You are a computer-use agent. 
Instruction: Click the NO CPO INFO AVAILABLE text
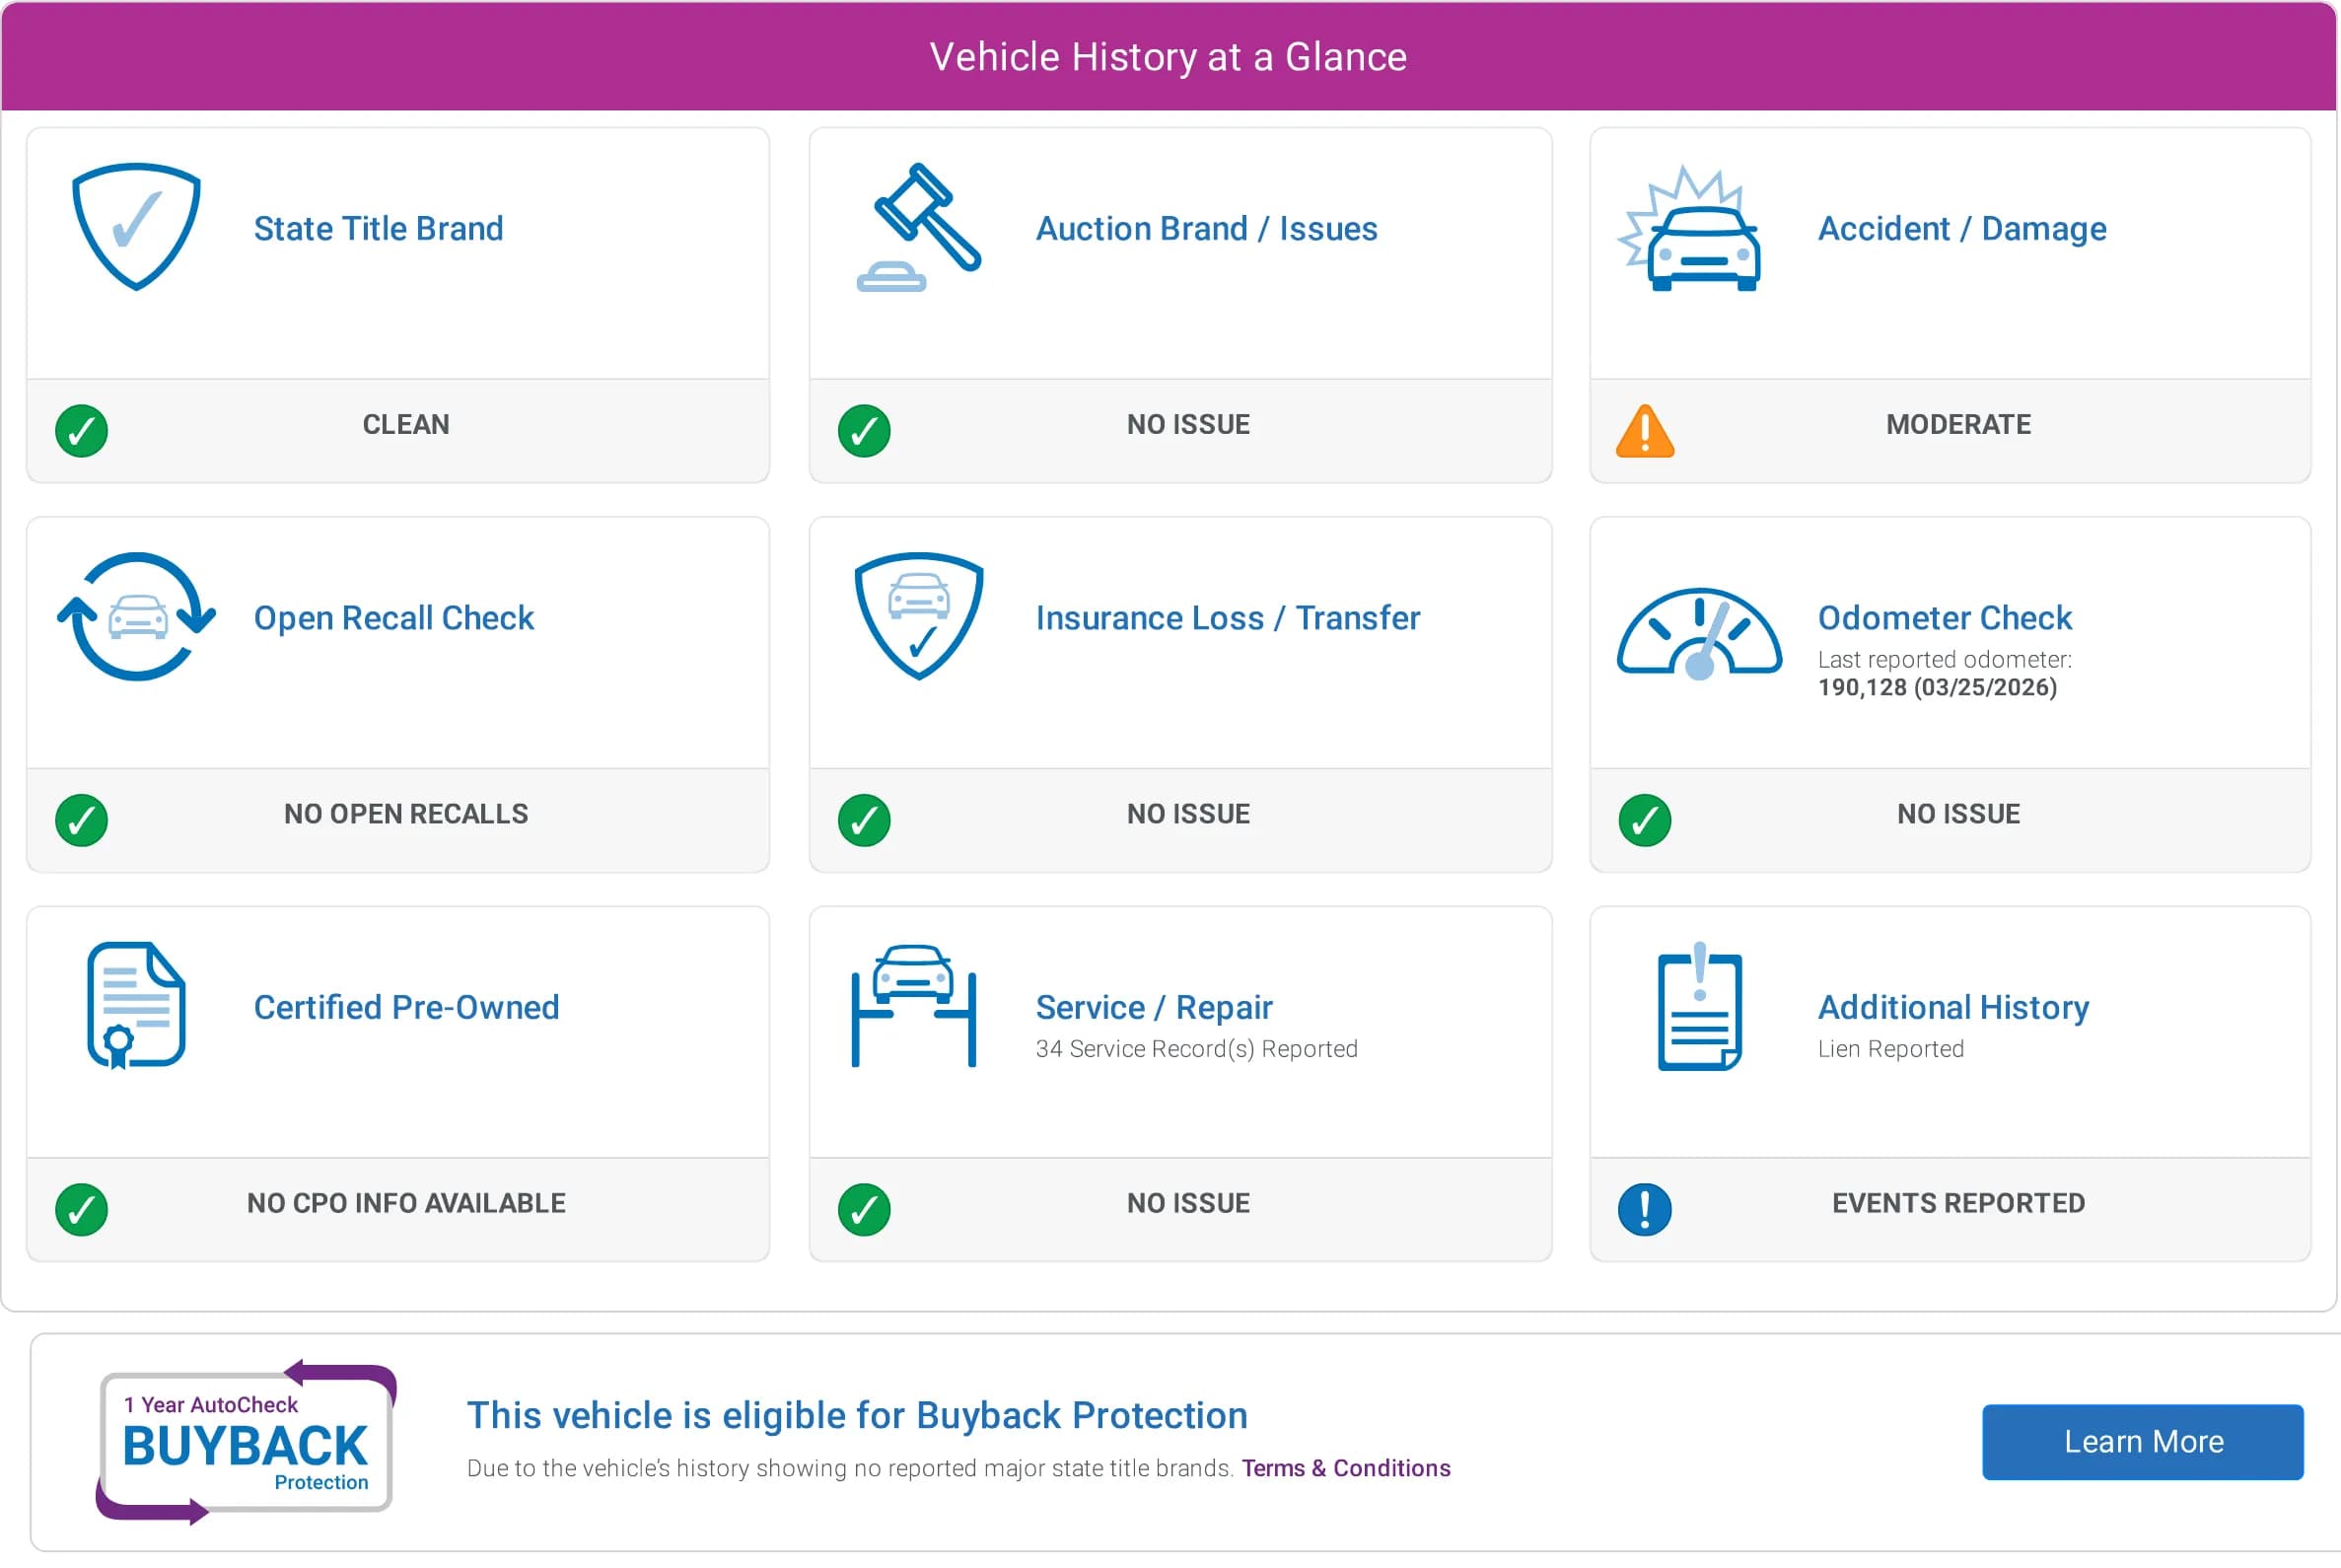point(406,1203)
